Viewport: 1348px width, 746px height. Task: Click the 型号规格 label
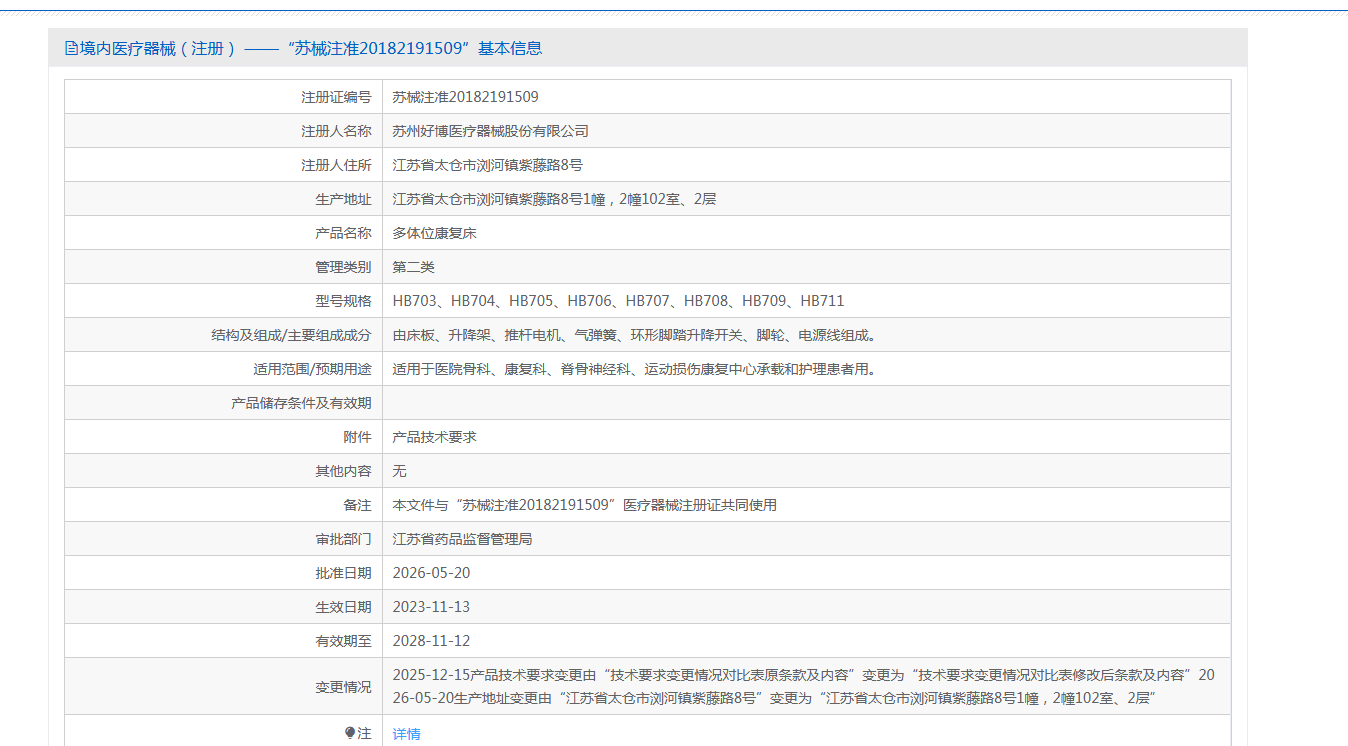(344, 301)
